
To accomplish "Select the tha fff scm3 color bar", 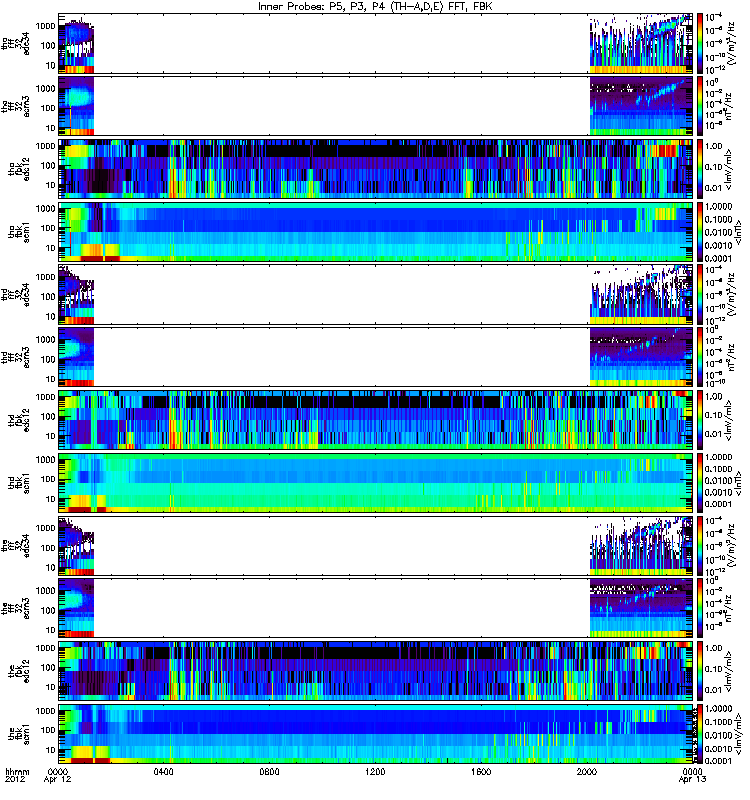I will pos(700,106).
